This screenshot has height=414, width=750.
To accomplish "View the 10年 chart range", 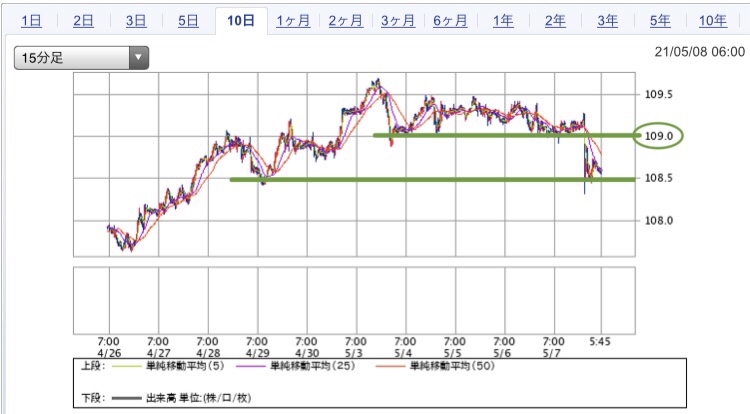I will 713,21.
